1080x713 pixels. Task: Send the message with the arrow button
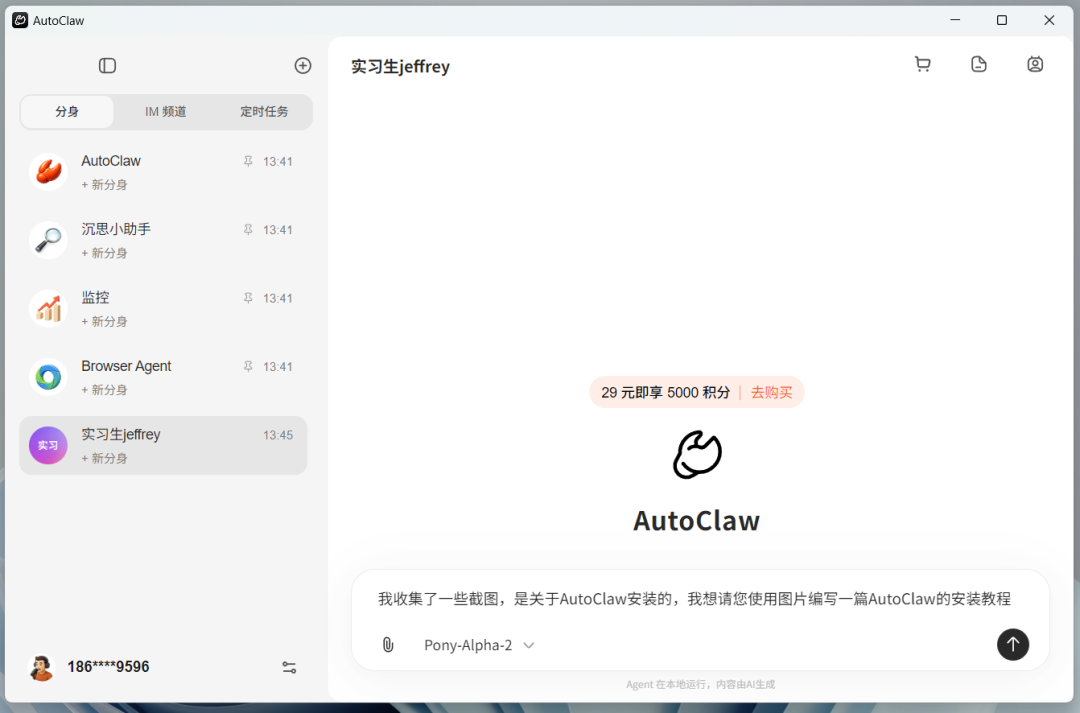tap(1012, 645)
